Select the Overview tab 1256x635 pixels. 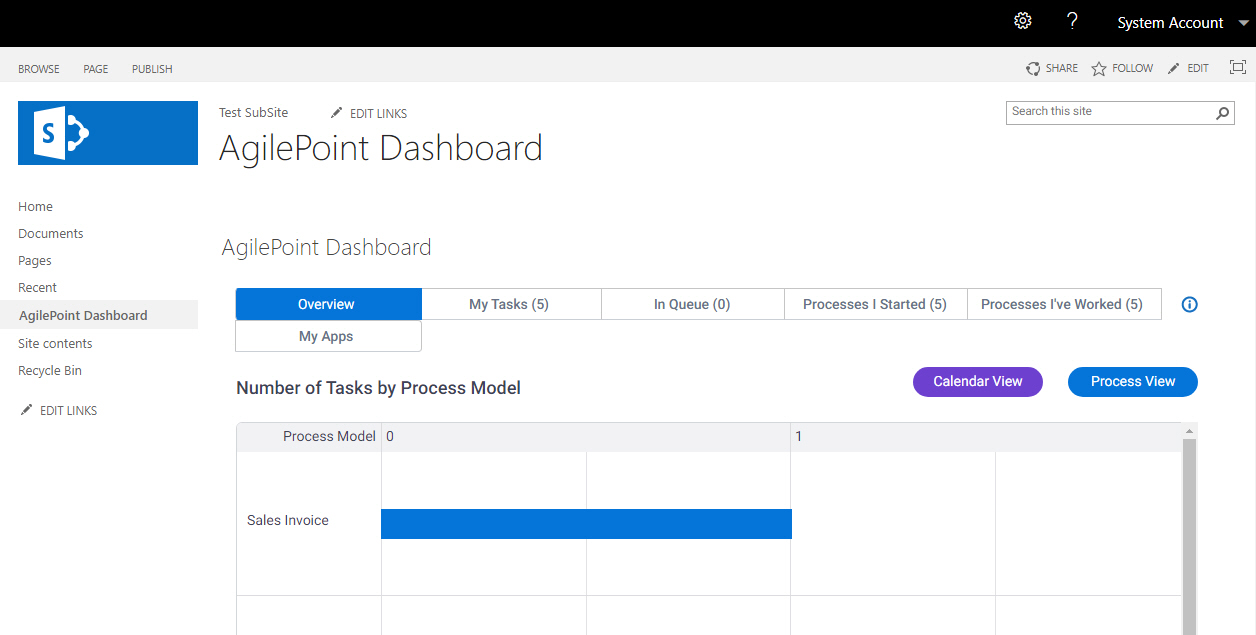point(328,304)
